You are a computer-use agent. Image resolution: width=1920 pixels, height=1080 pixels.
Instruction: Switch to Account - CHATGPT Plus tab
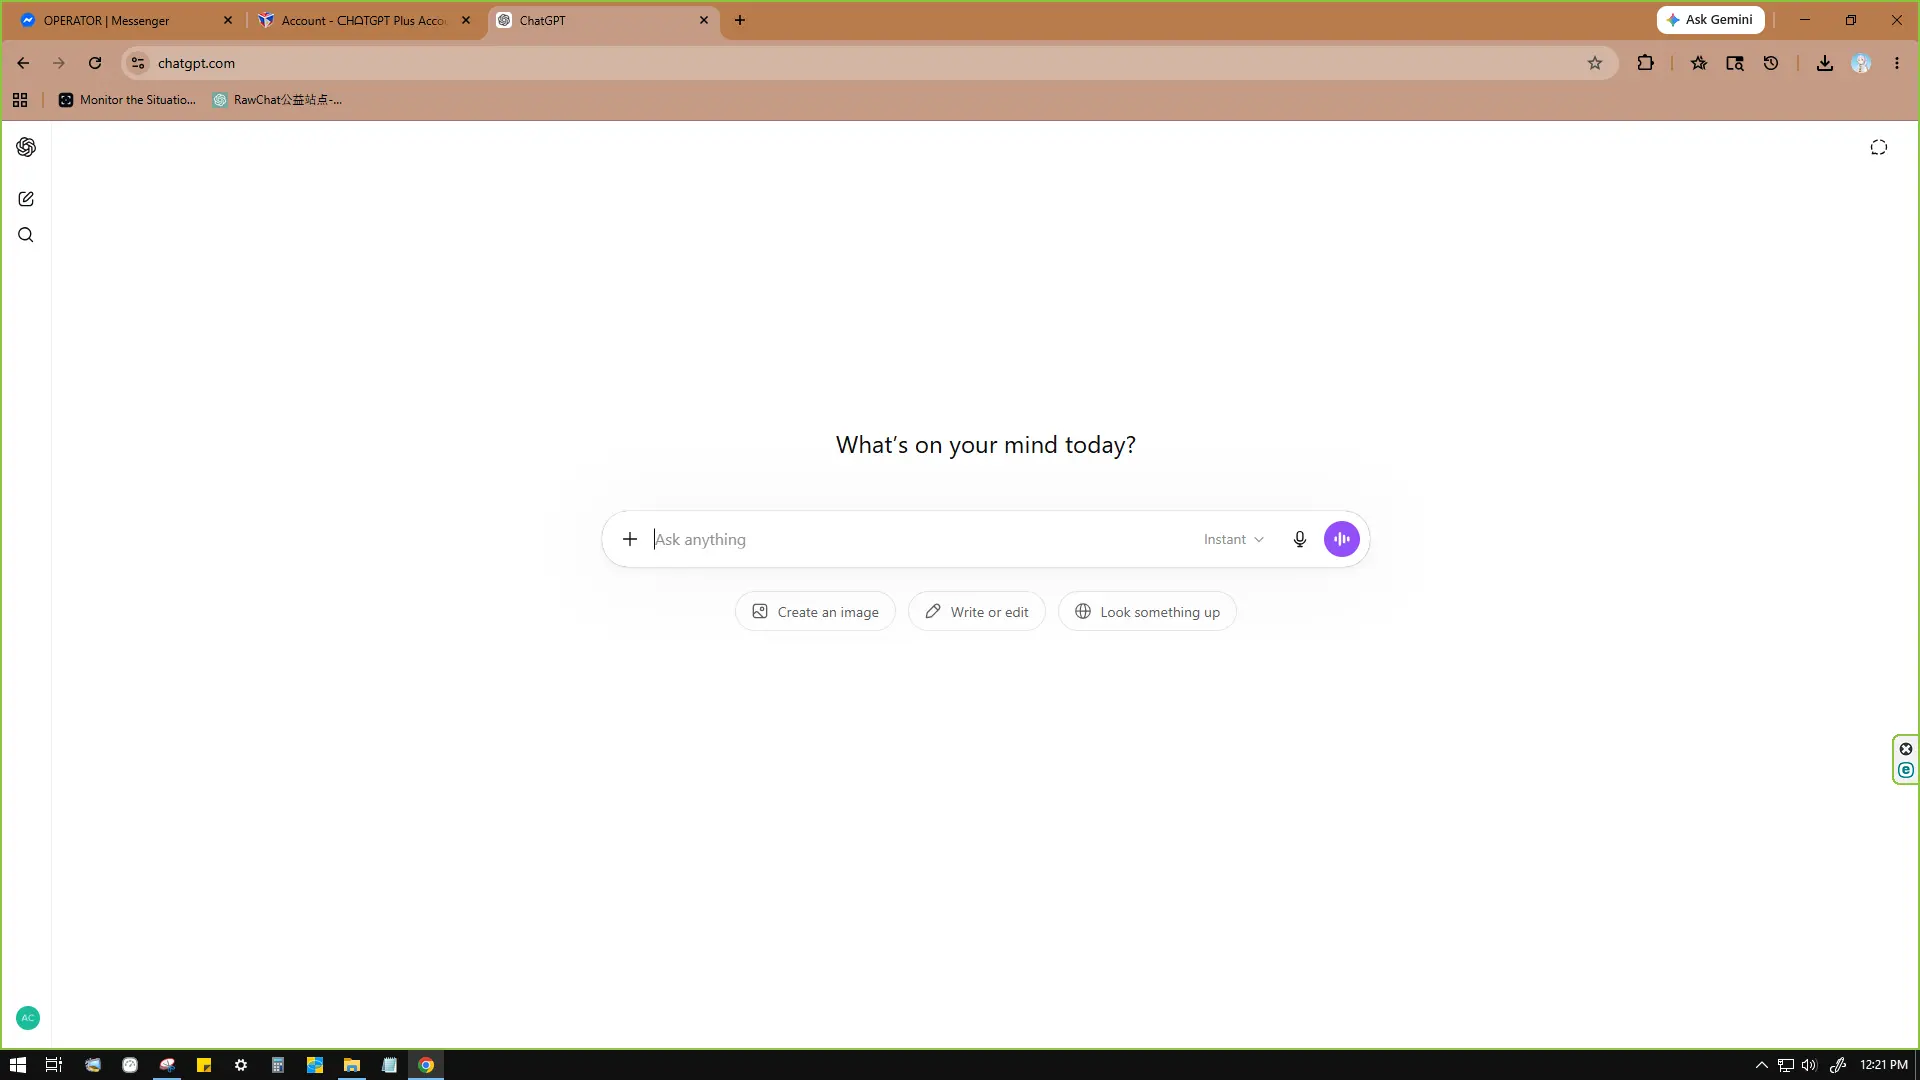point(364,20)
